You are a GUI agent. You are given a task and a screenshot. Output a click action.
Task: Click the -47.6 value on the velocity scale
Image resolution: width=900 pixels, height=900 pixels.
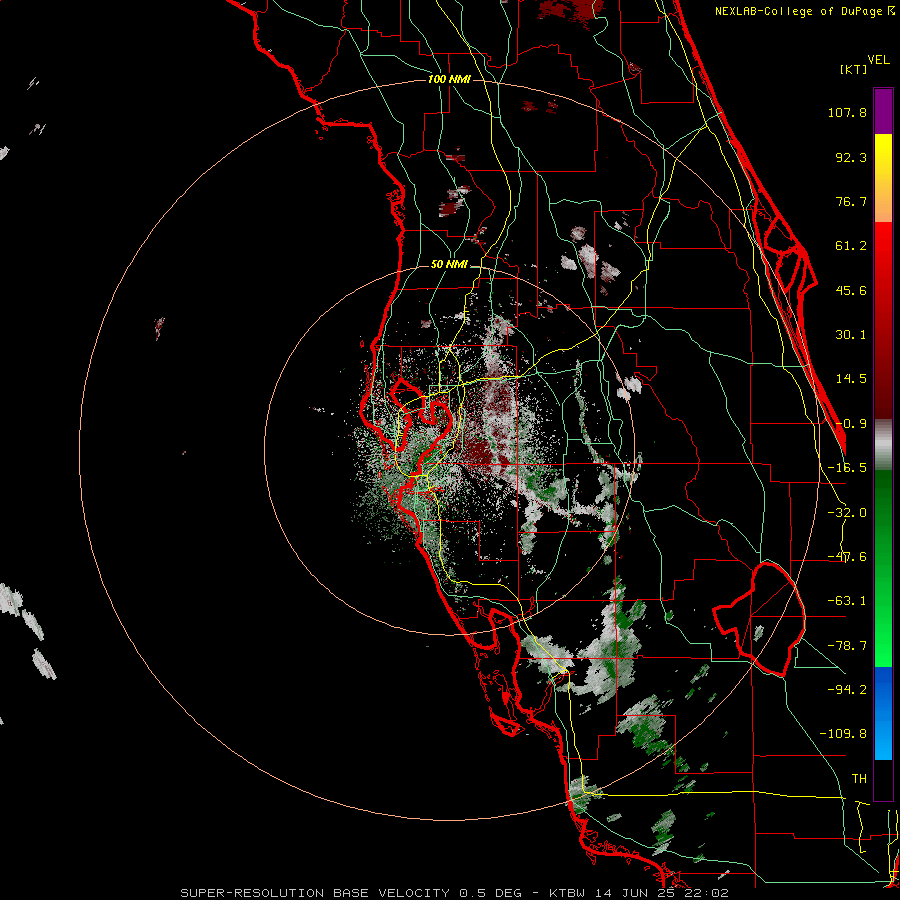pyautogui.click(x=847, y=557)
